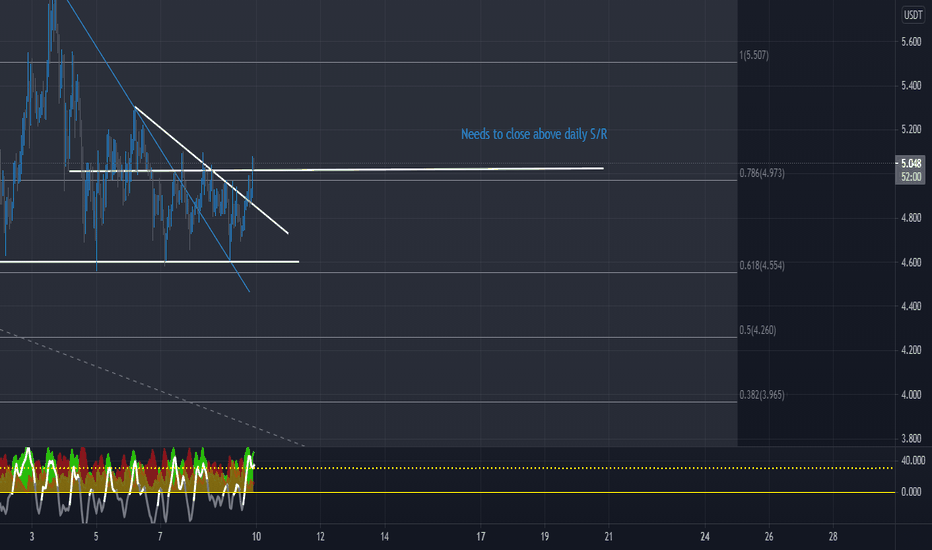Click date 10 on the time axis
The height and width of the screenshot is (550, 932).
(x=256, y=537)
